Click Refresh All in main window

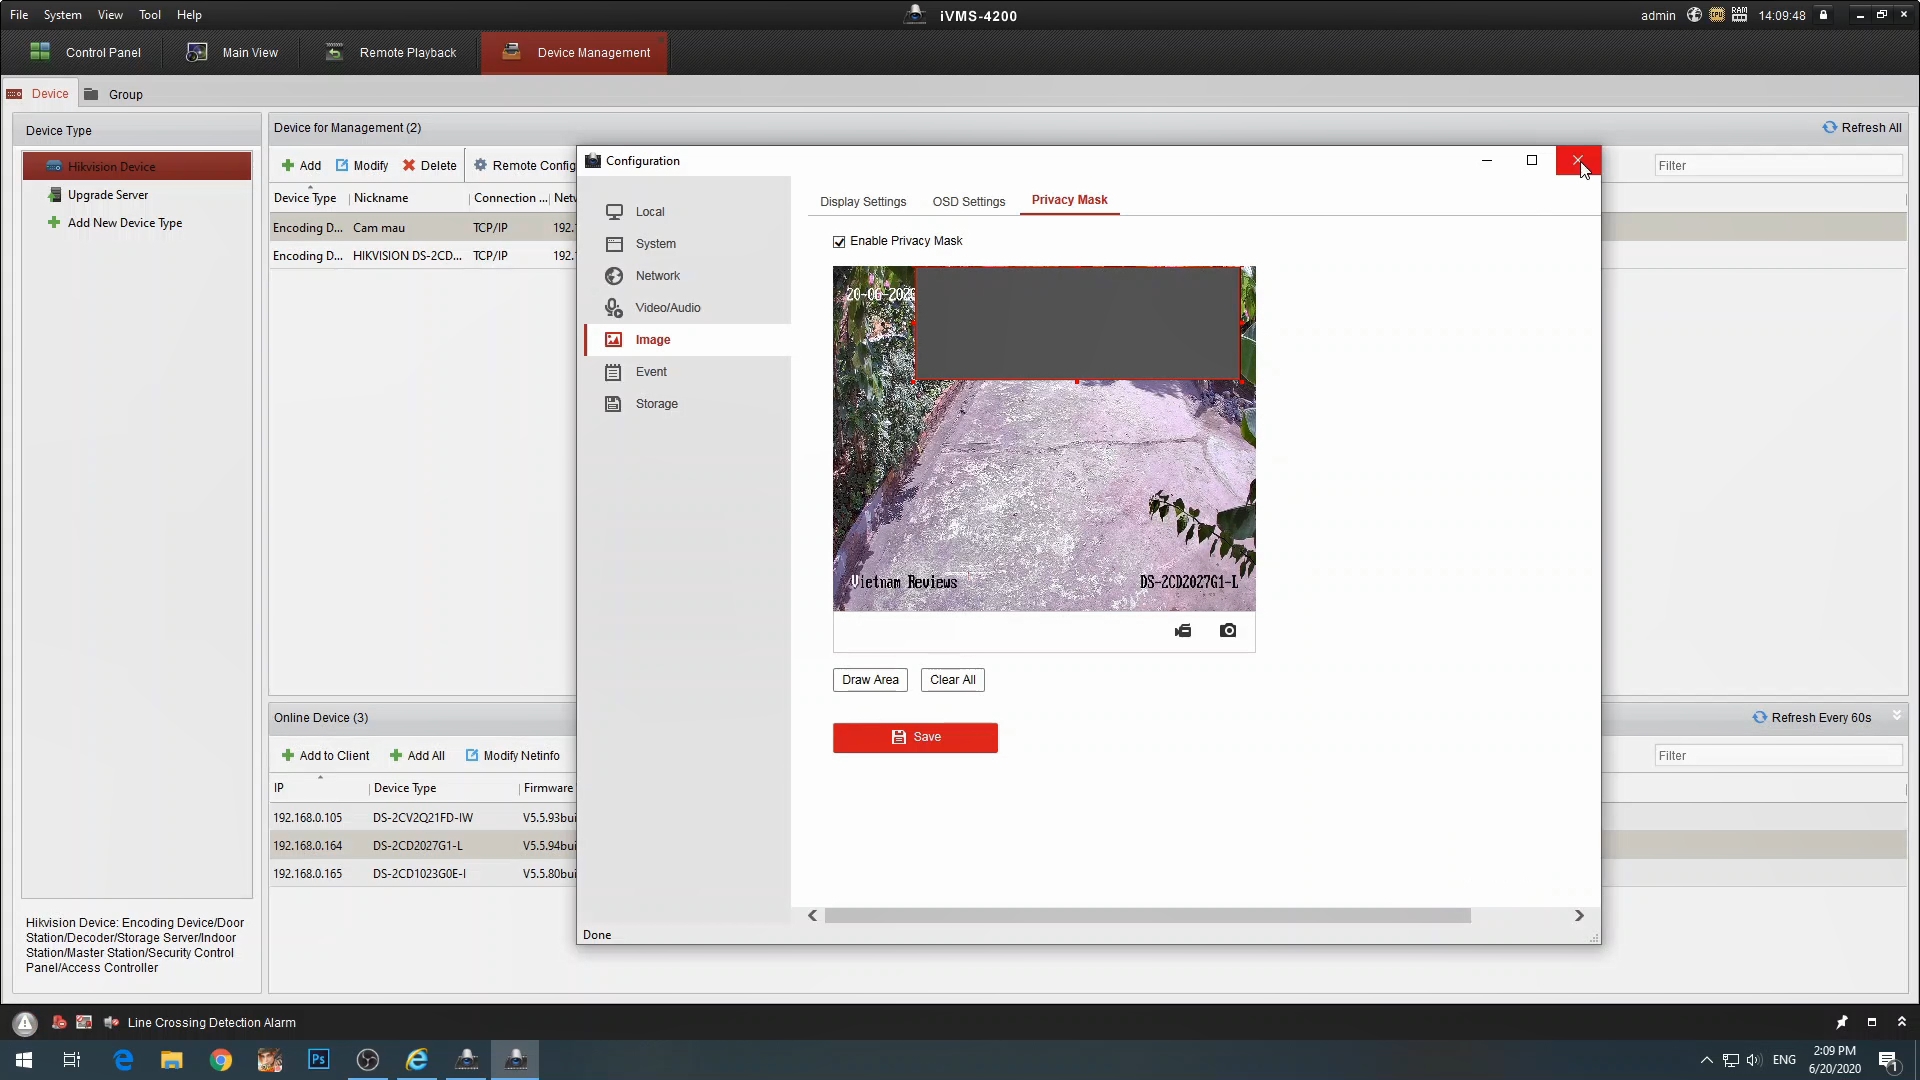[x=1862, y=128]
